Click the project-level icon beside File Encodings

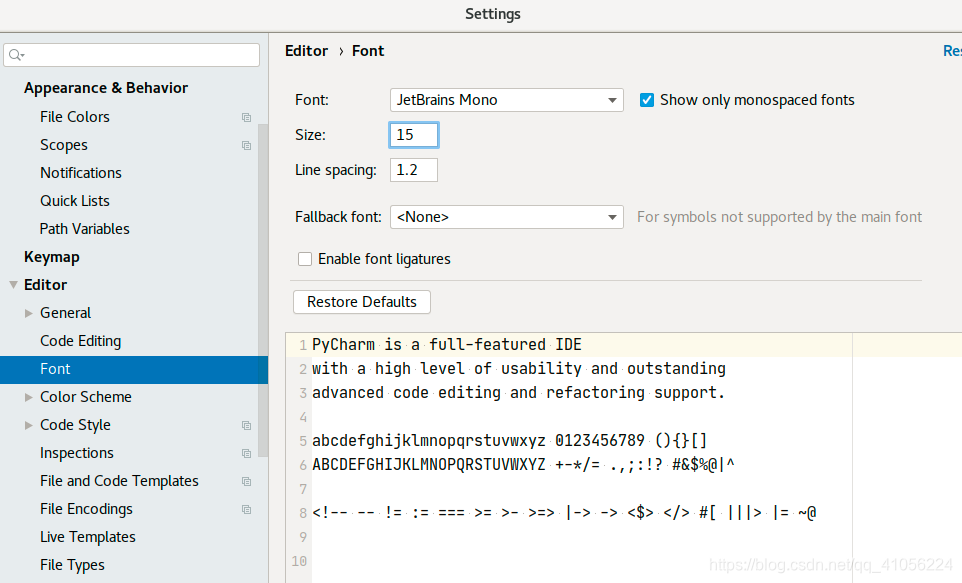[x=247, y=509]
